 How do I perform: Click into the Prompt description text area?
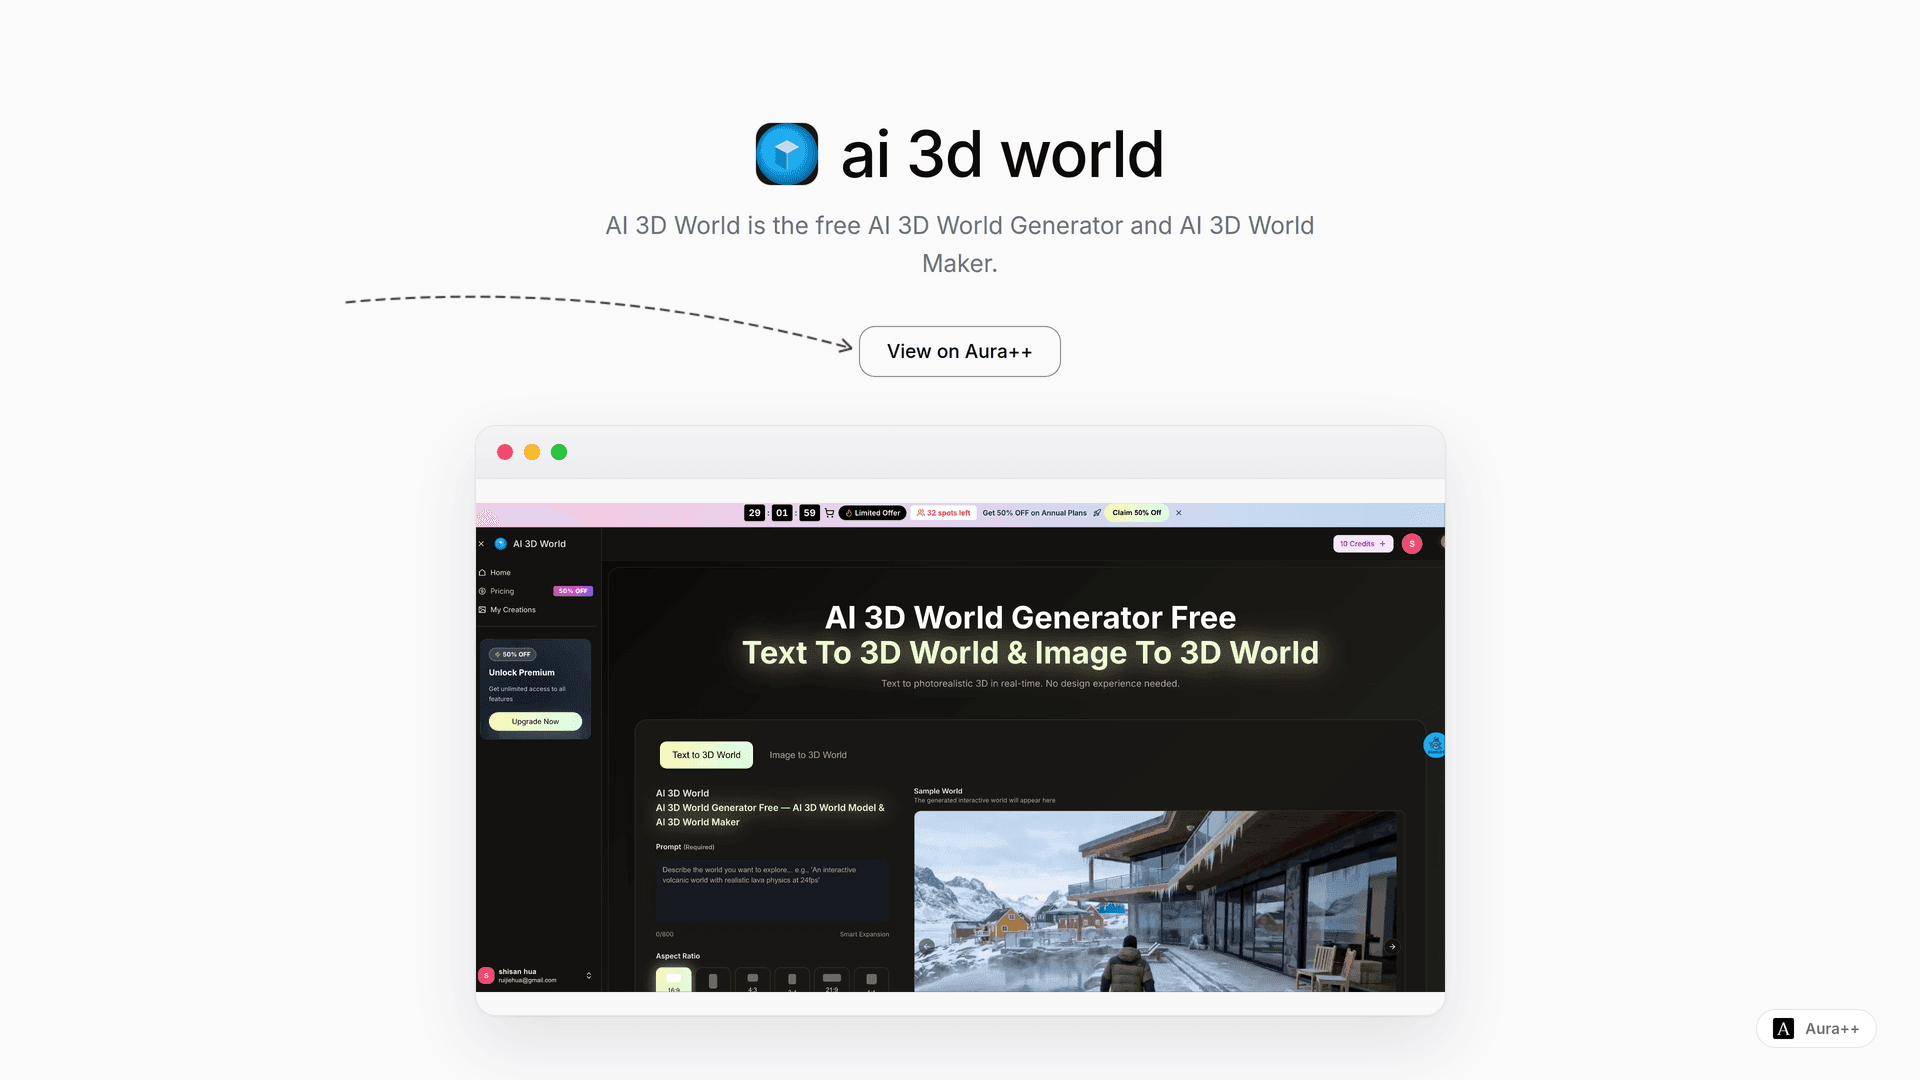click(772, 890)
